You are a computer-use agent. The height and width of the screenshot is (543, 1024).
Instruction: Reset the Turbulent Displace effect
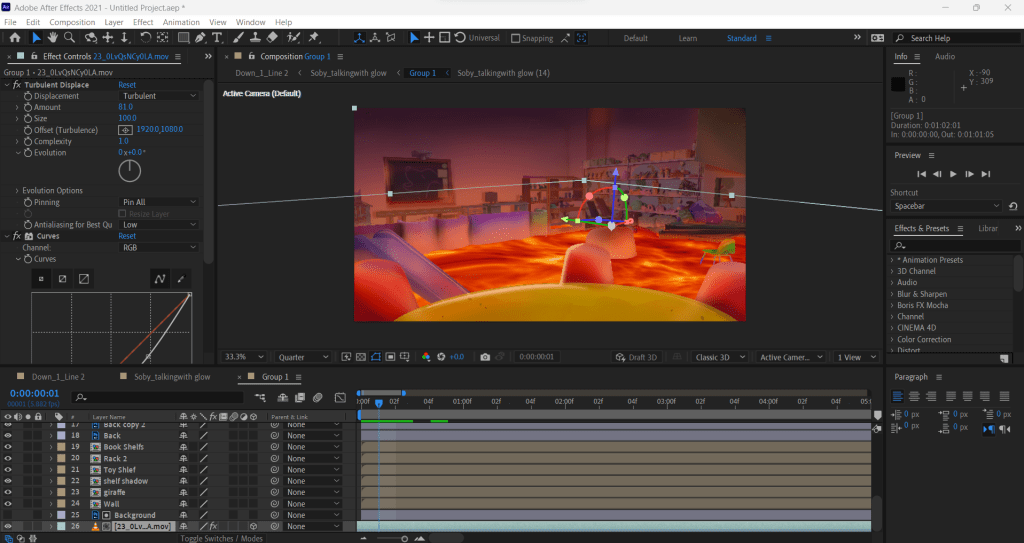pyautogui.click(x=127, y=85)
